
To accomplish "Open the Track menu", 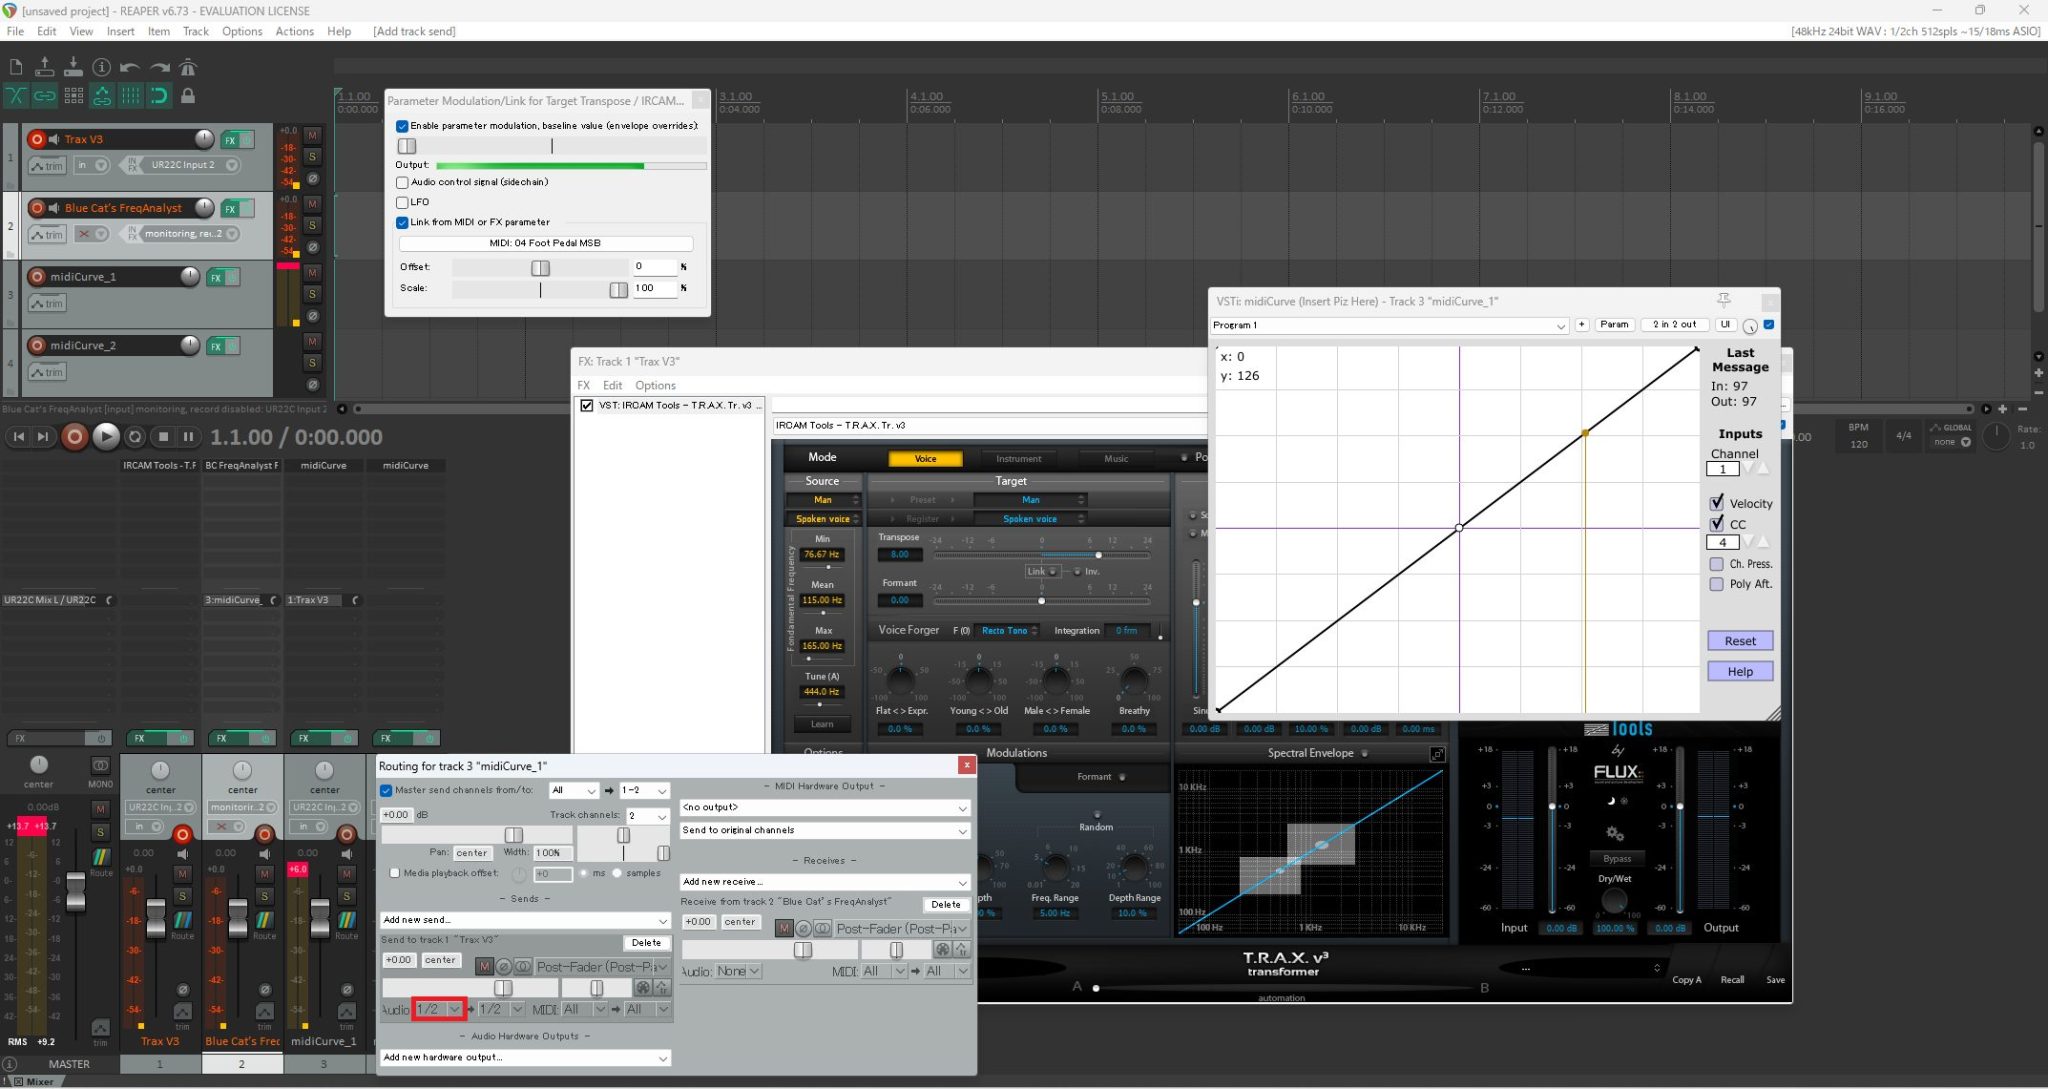I will 195,31.
